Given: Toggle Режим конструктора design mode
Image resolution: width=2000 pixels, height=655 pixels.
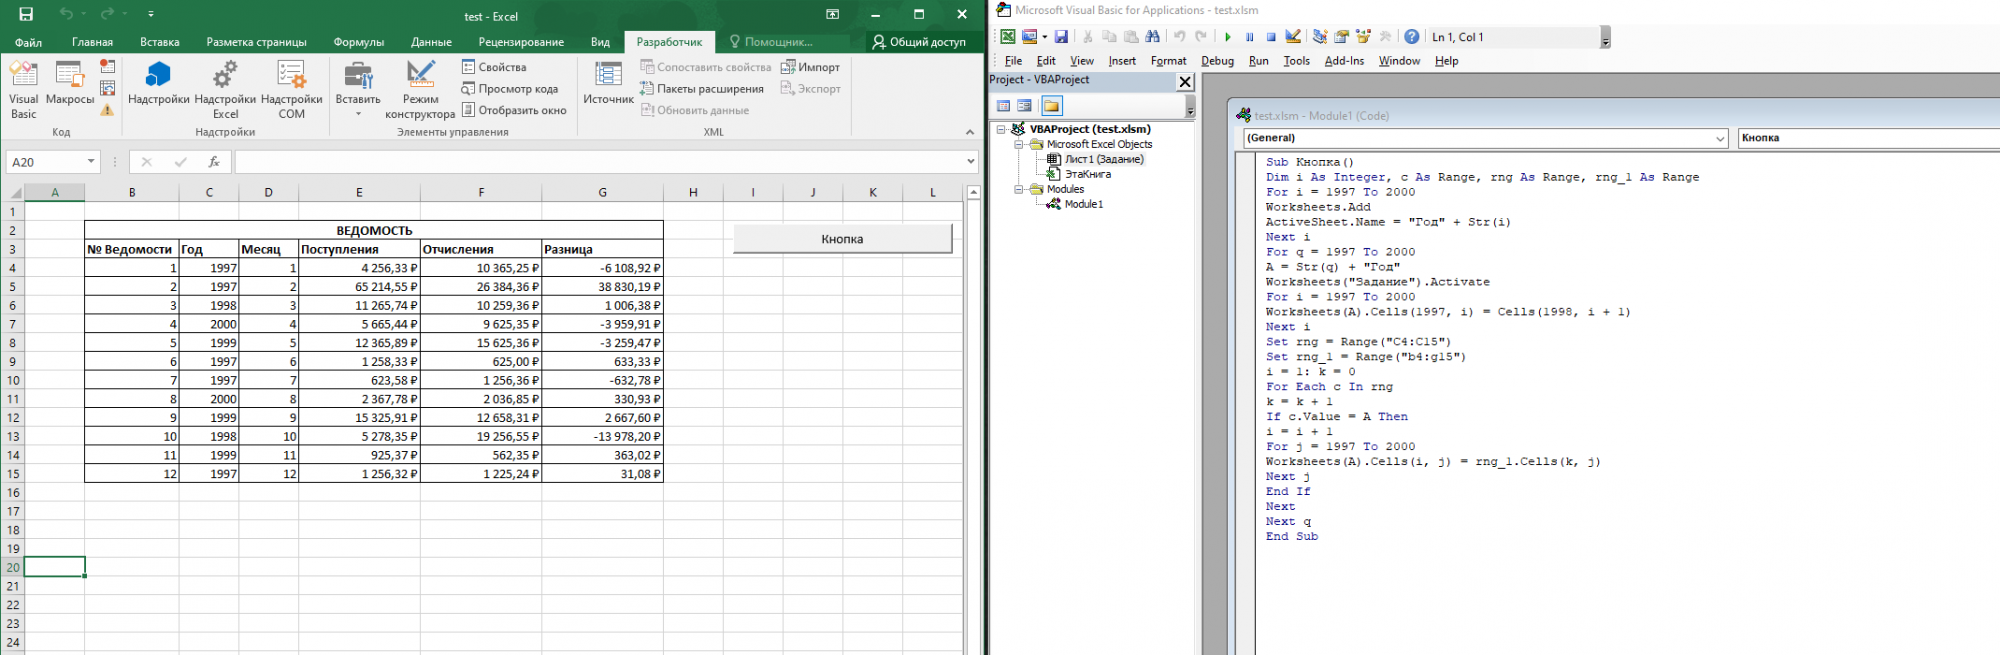Looking at the screenshot, I should pyautogui.click(x=420, y=88).
